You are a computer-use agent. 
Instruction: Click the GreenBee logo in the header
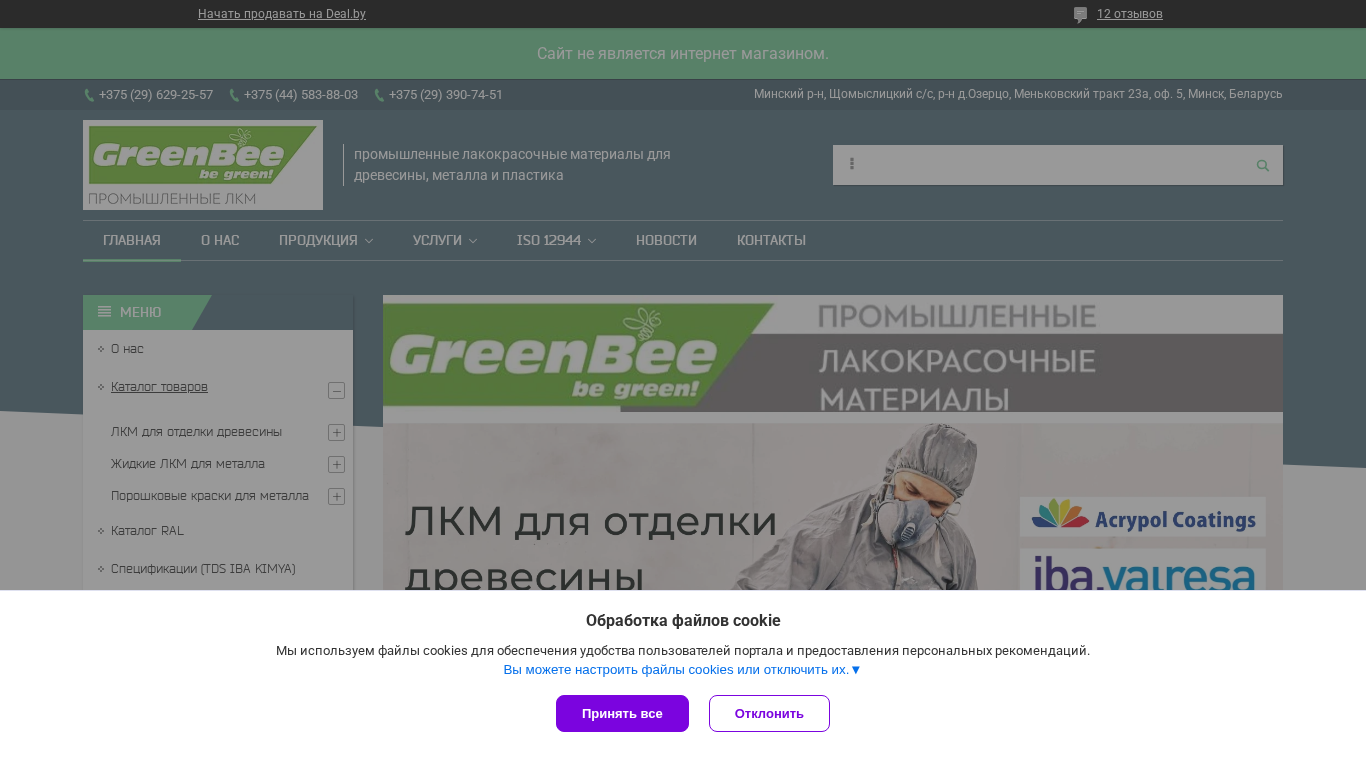click(203, 165)
